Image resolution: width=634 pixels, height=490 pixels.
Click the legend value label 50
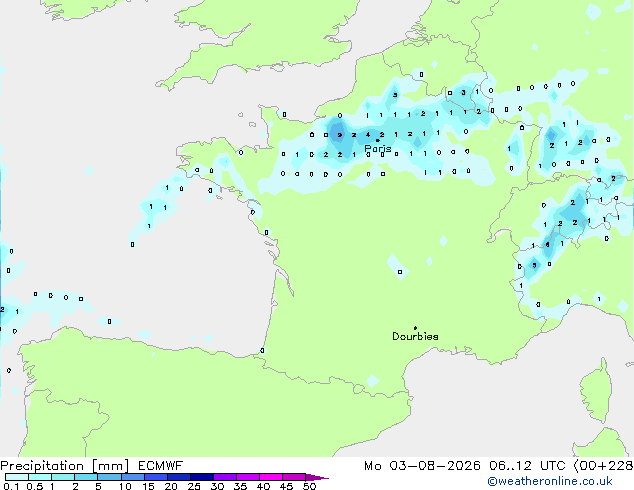[309, 486]
